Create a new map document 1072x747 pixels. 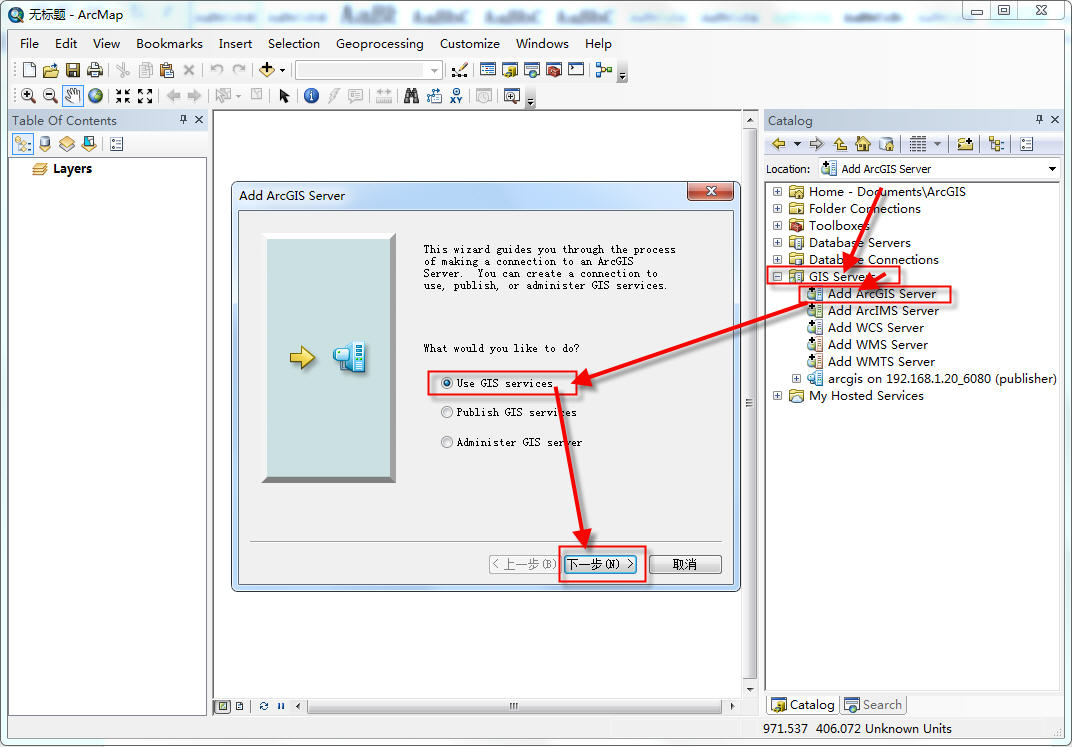[29, 70]
